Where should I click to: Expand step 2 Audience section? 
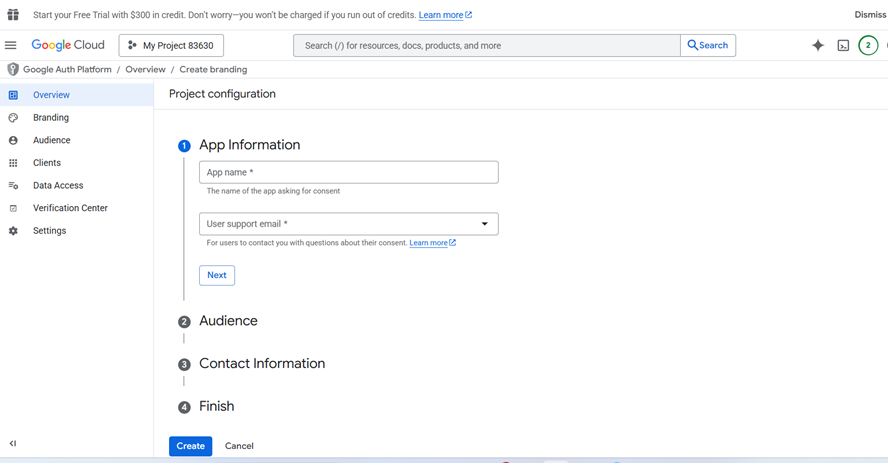pos(228,321)
